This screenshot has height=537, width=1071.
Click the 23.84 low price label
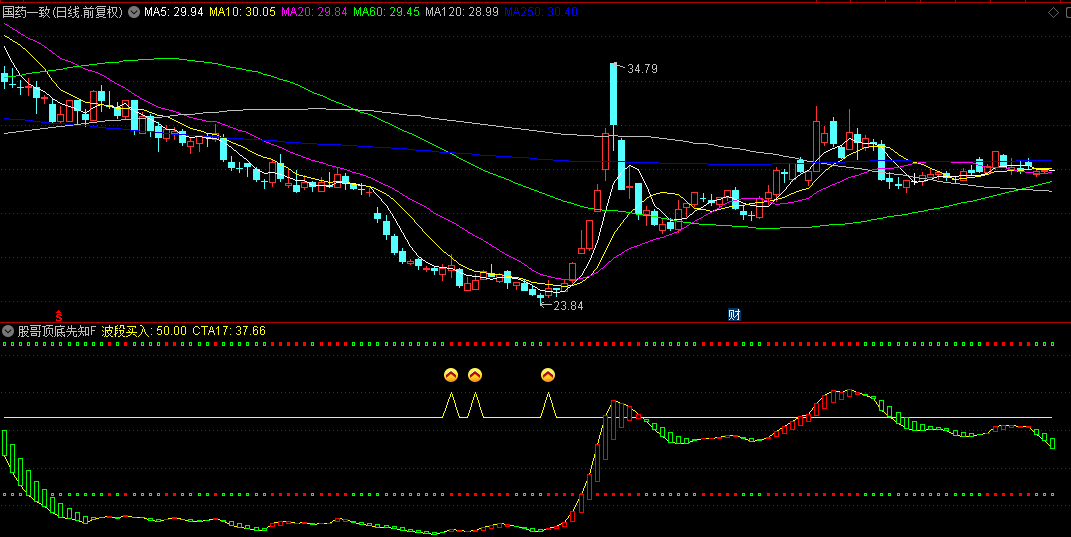(x=567, y=306)
